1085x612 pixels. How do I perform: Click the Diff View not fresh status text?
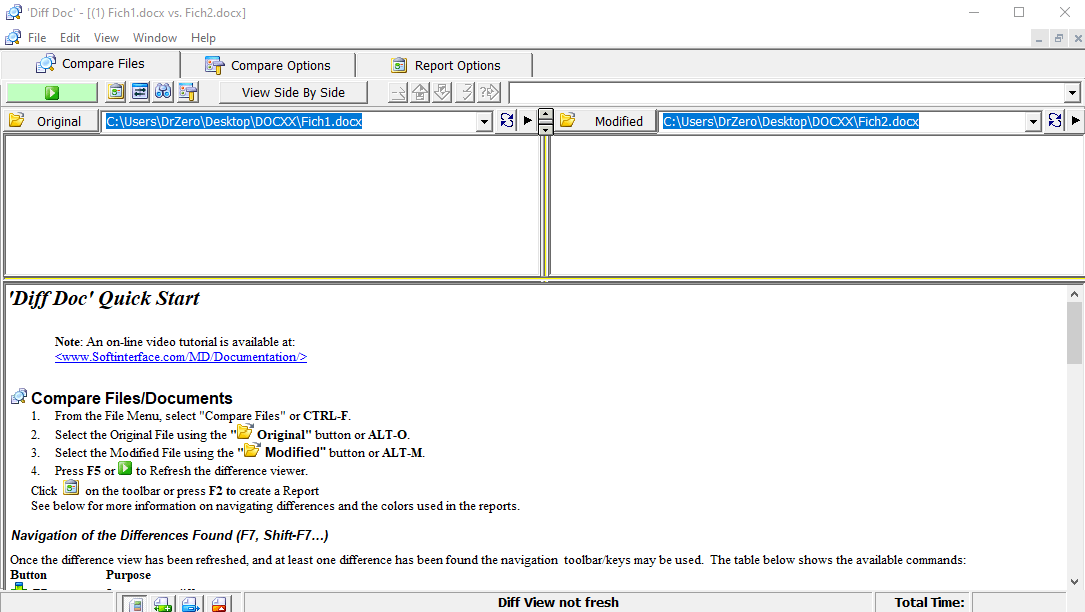pos(558,602)
